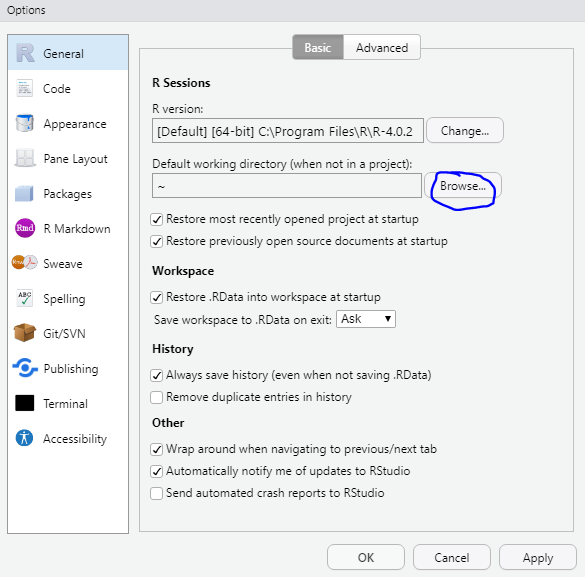Uncheck automatically notify of RStudio updates
The height and width of the screenshot is (577, 585).
coord(157,471)
